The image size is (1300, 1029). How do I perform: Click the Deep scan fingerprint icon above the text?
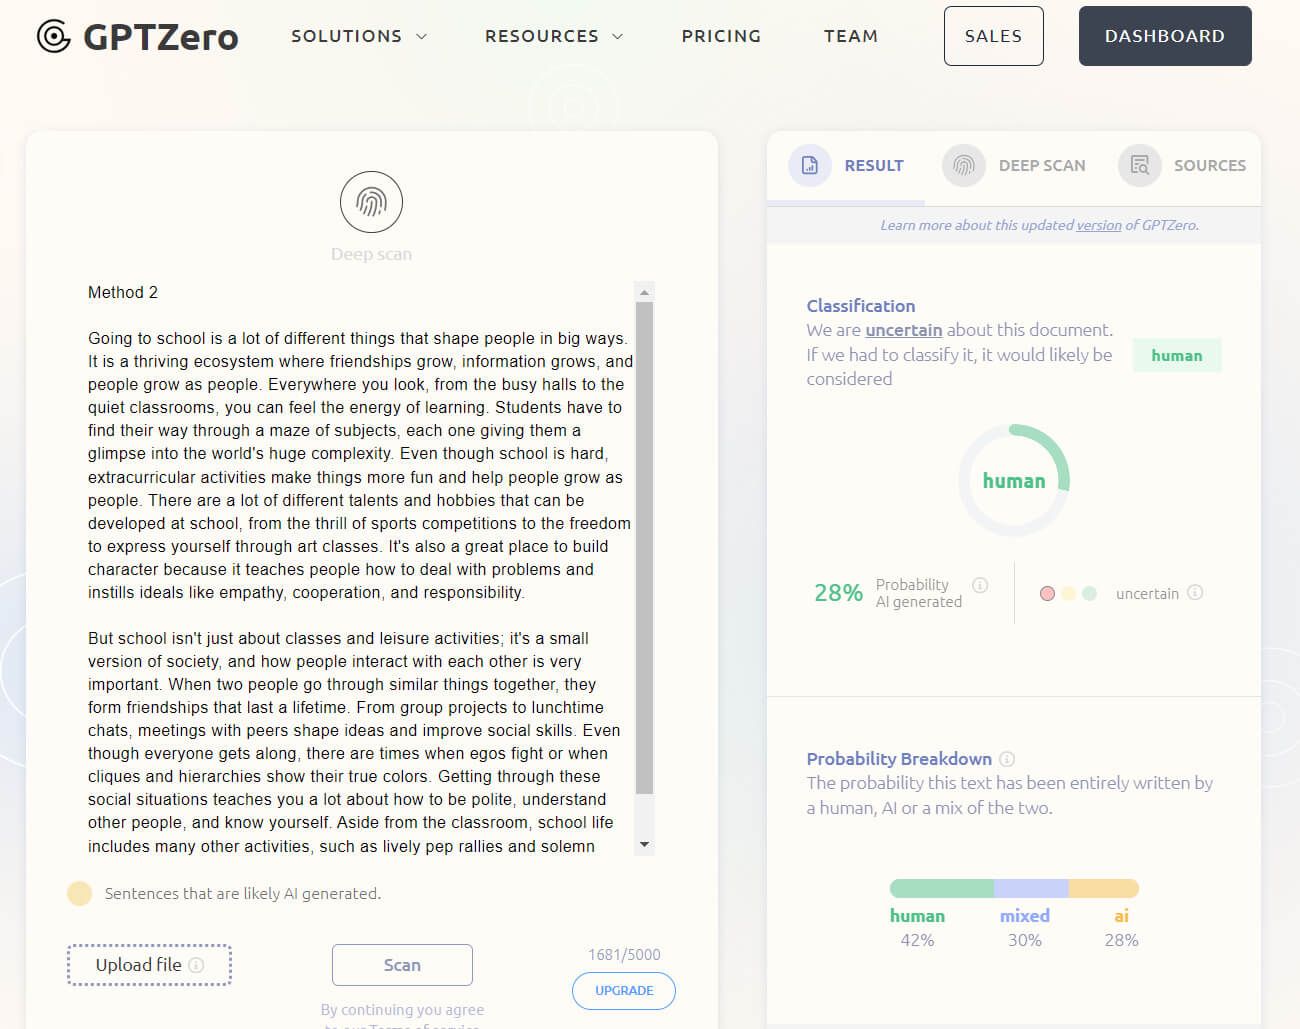point(371,201)
